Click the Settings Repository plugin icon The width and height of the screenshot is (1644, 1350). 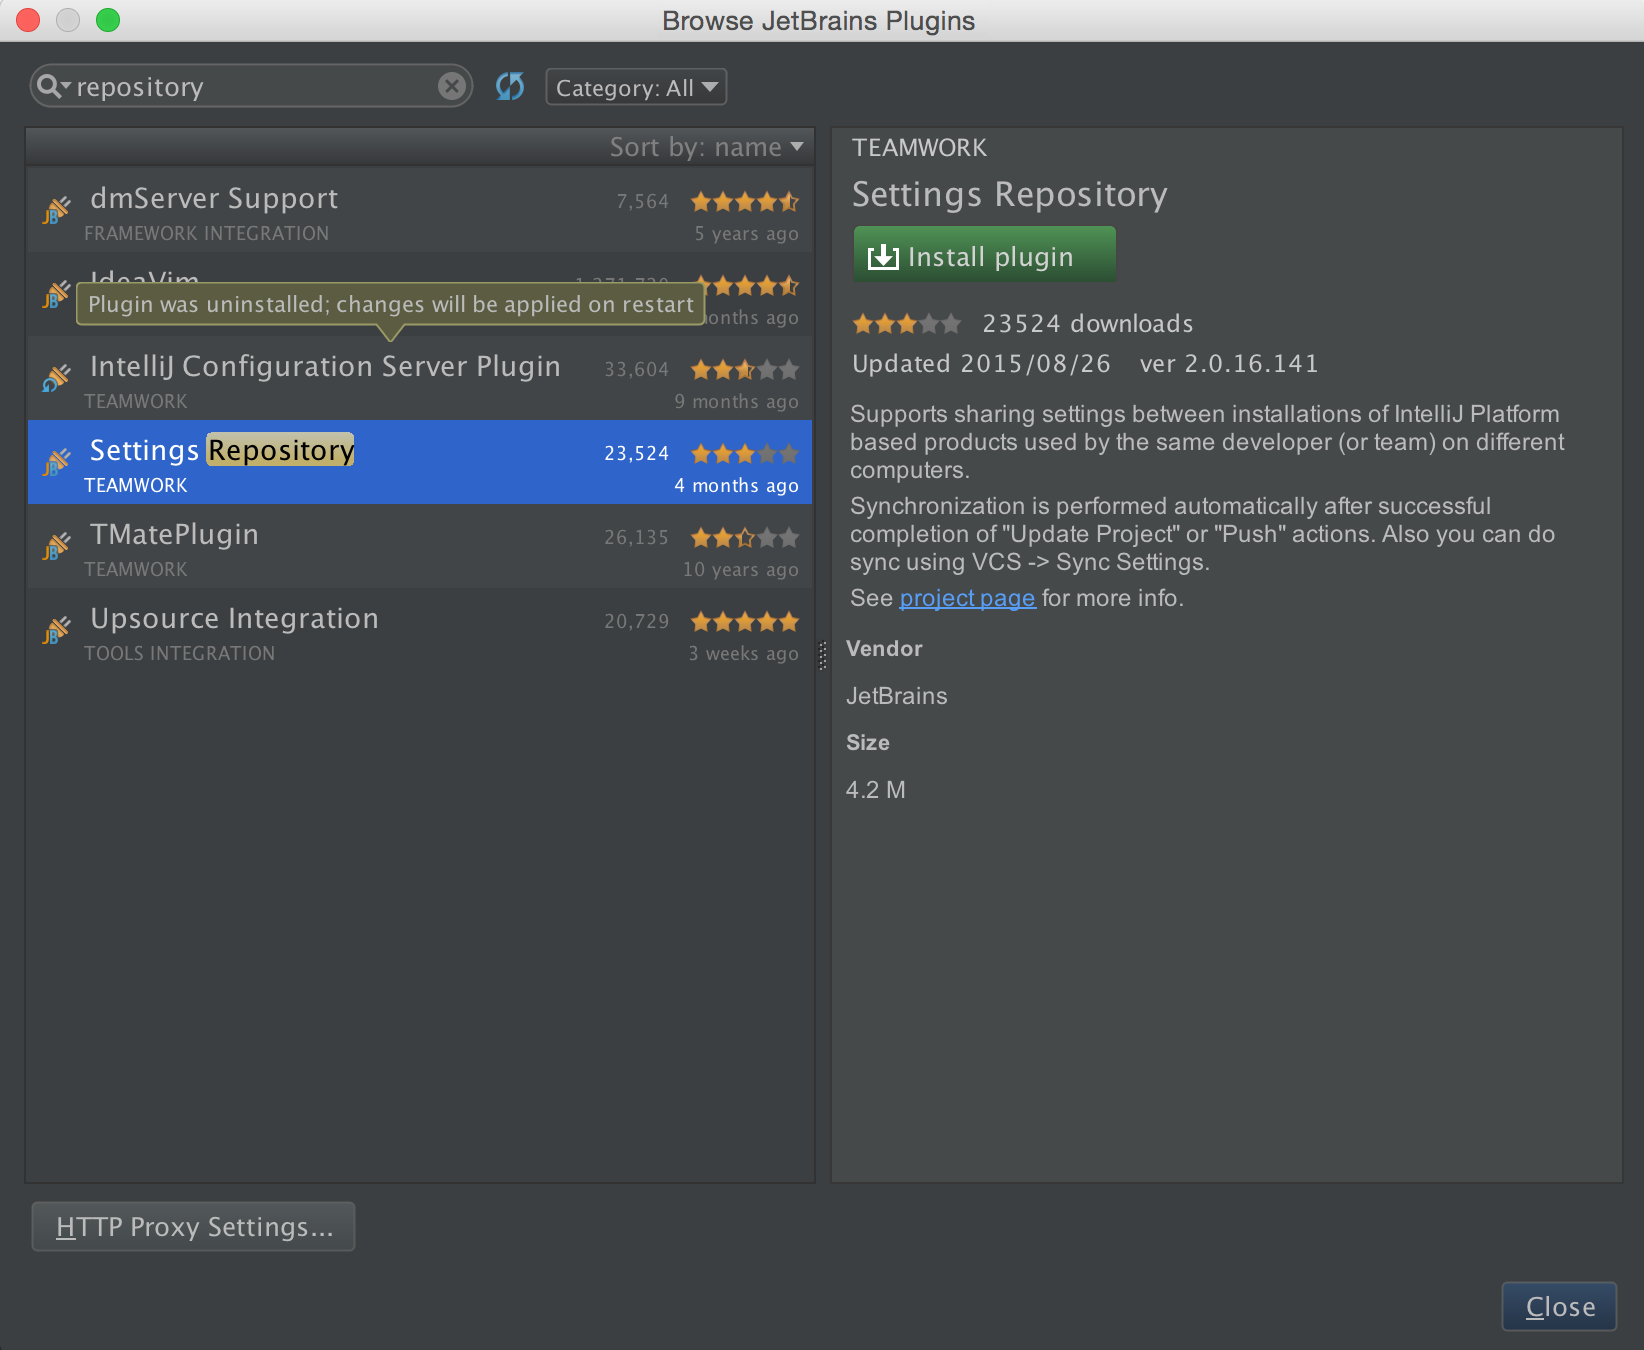57,463
